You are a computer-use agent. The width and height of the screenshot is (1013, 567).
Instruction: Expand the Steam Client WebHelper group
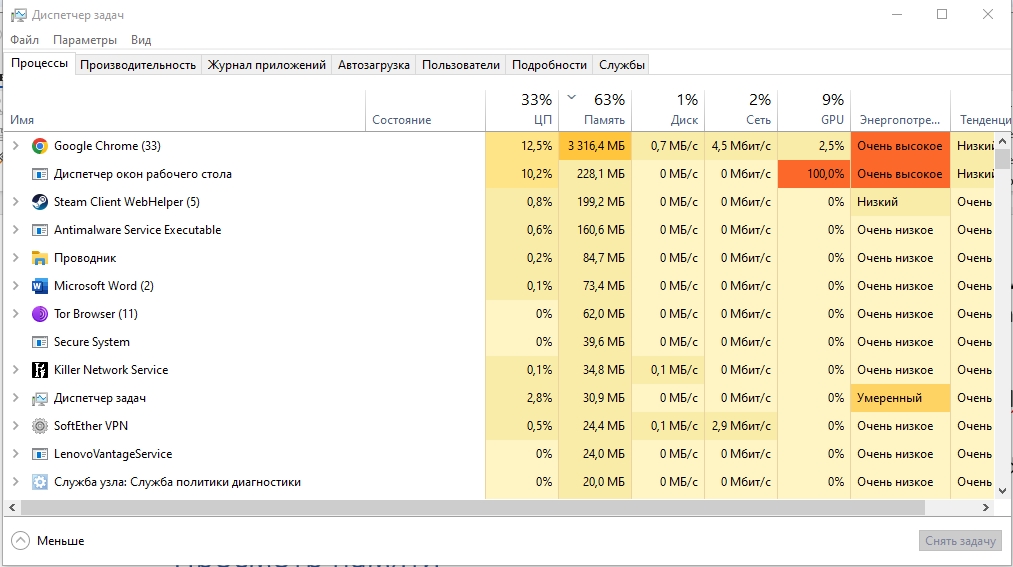[16, 202]
